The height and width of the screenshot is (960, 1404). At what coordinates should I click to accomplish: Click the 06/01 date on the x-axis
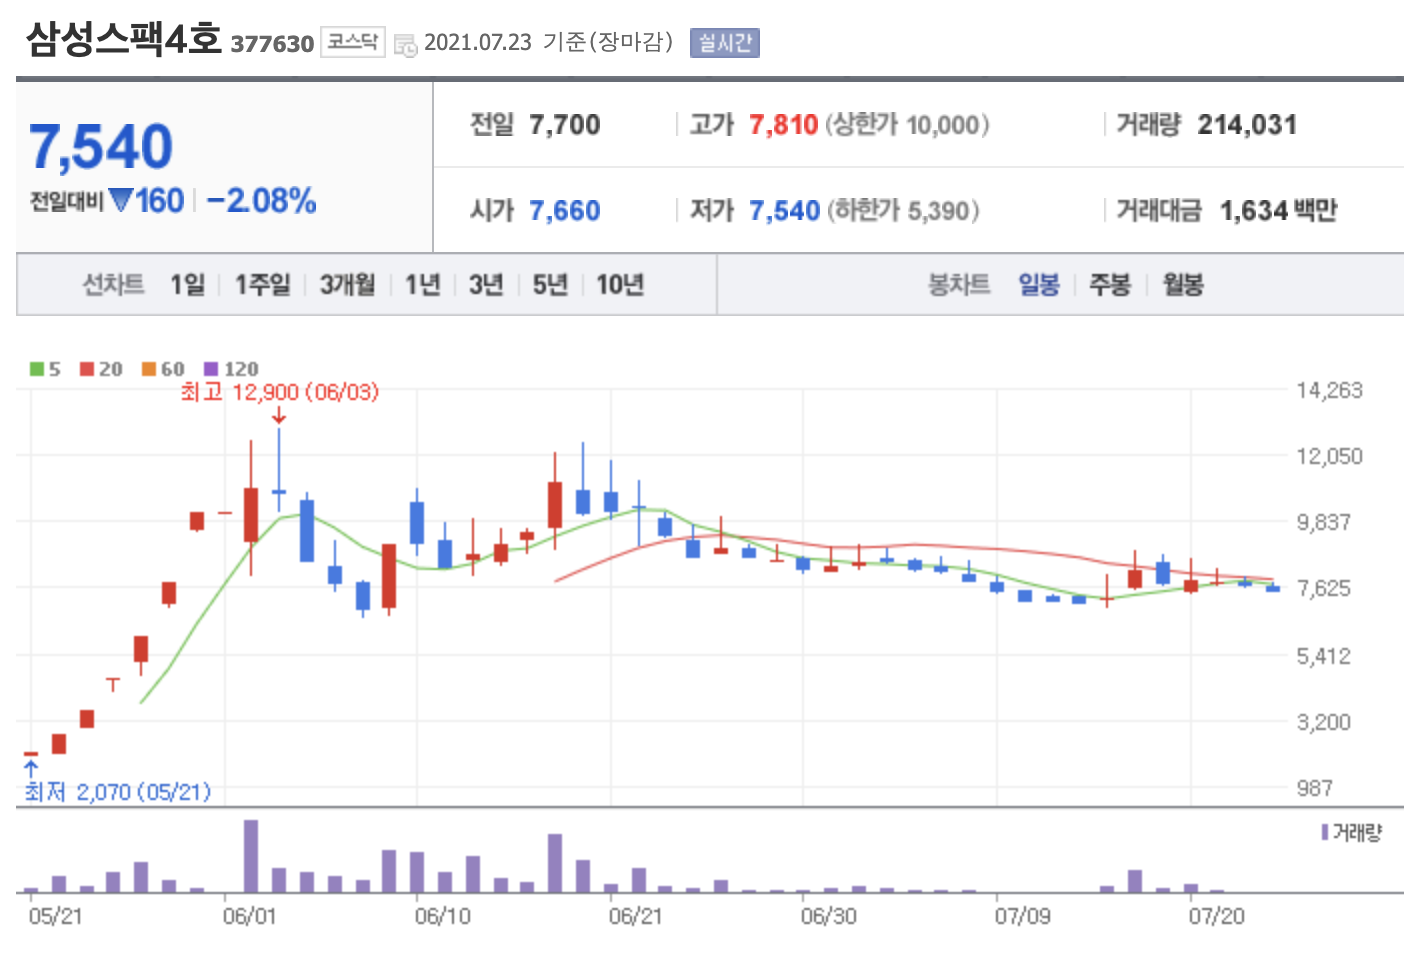click(x=249, y=916)
